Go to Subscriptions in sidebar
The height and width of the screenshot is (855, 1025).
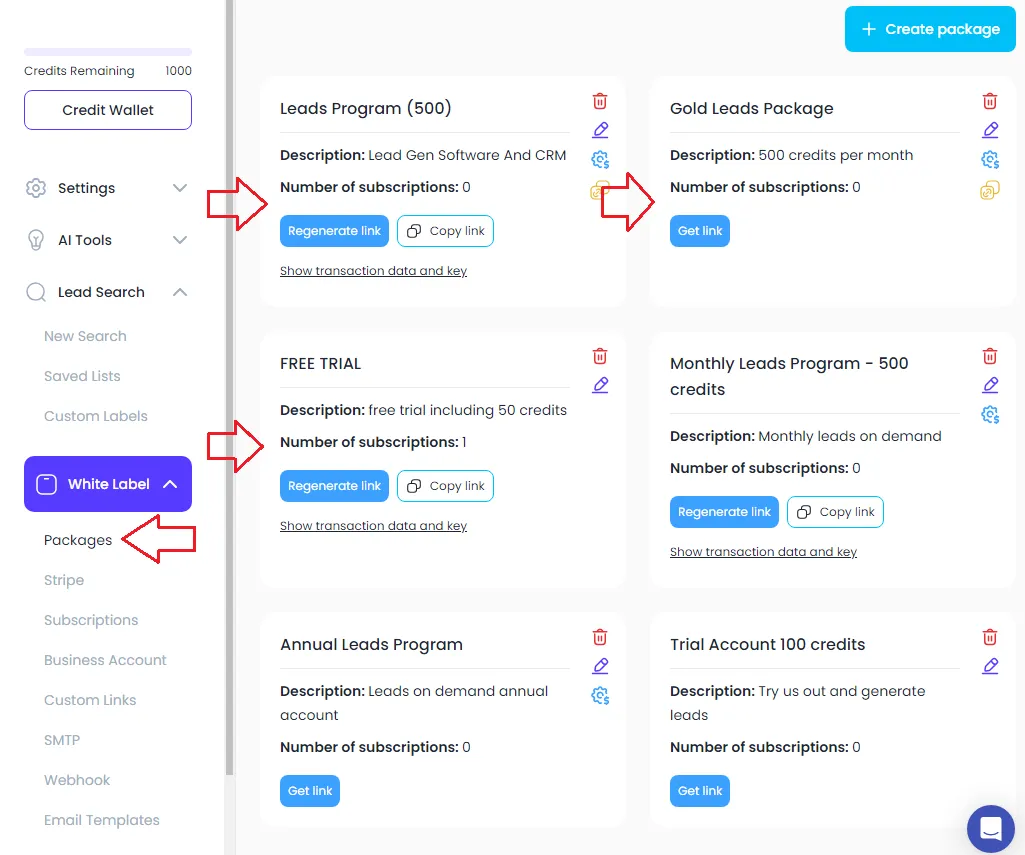pos(91,620)
